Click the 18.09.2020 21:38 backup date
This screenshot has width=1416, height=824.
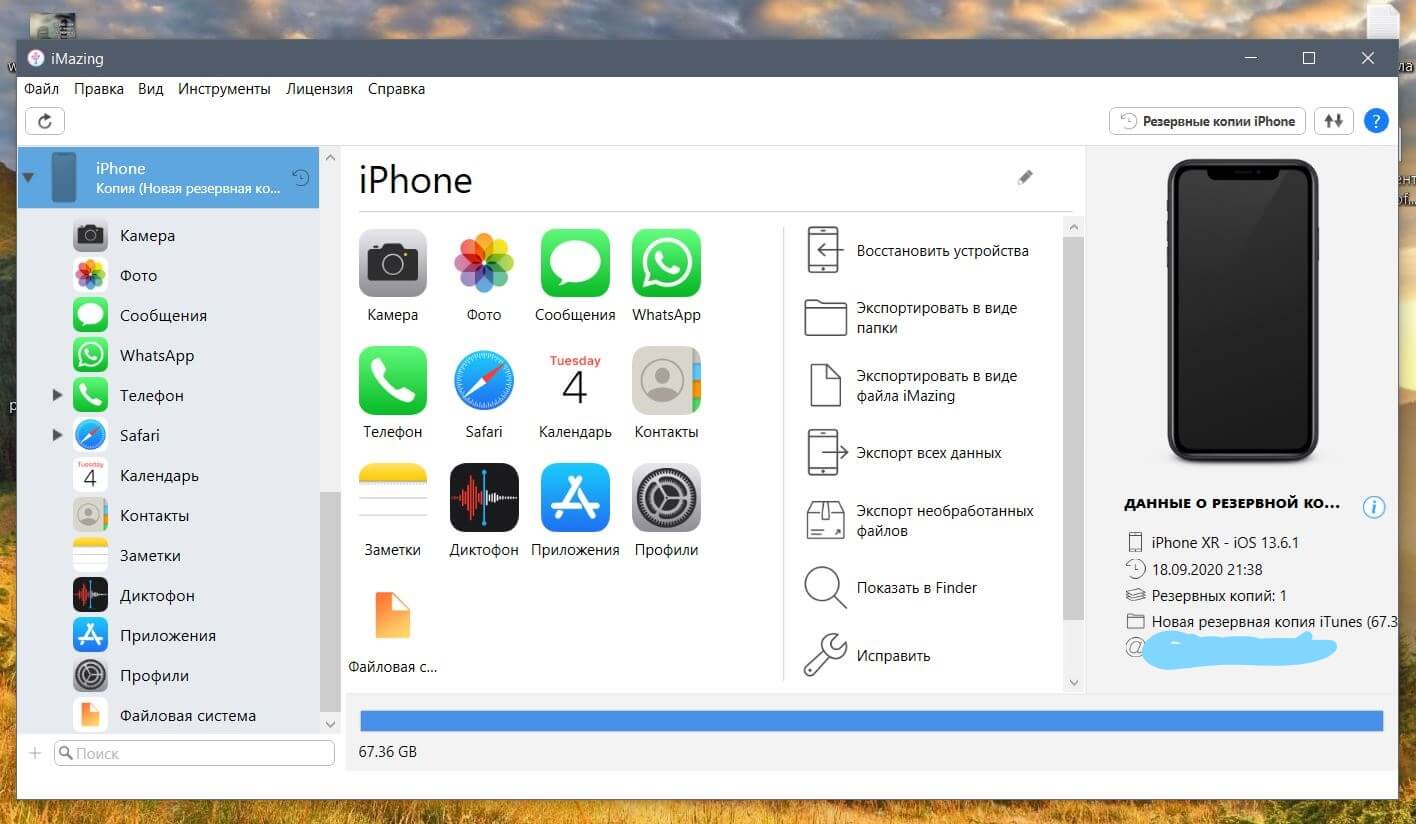pyautogui.click(x=1207, y=569)
